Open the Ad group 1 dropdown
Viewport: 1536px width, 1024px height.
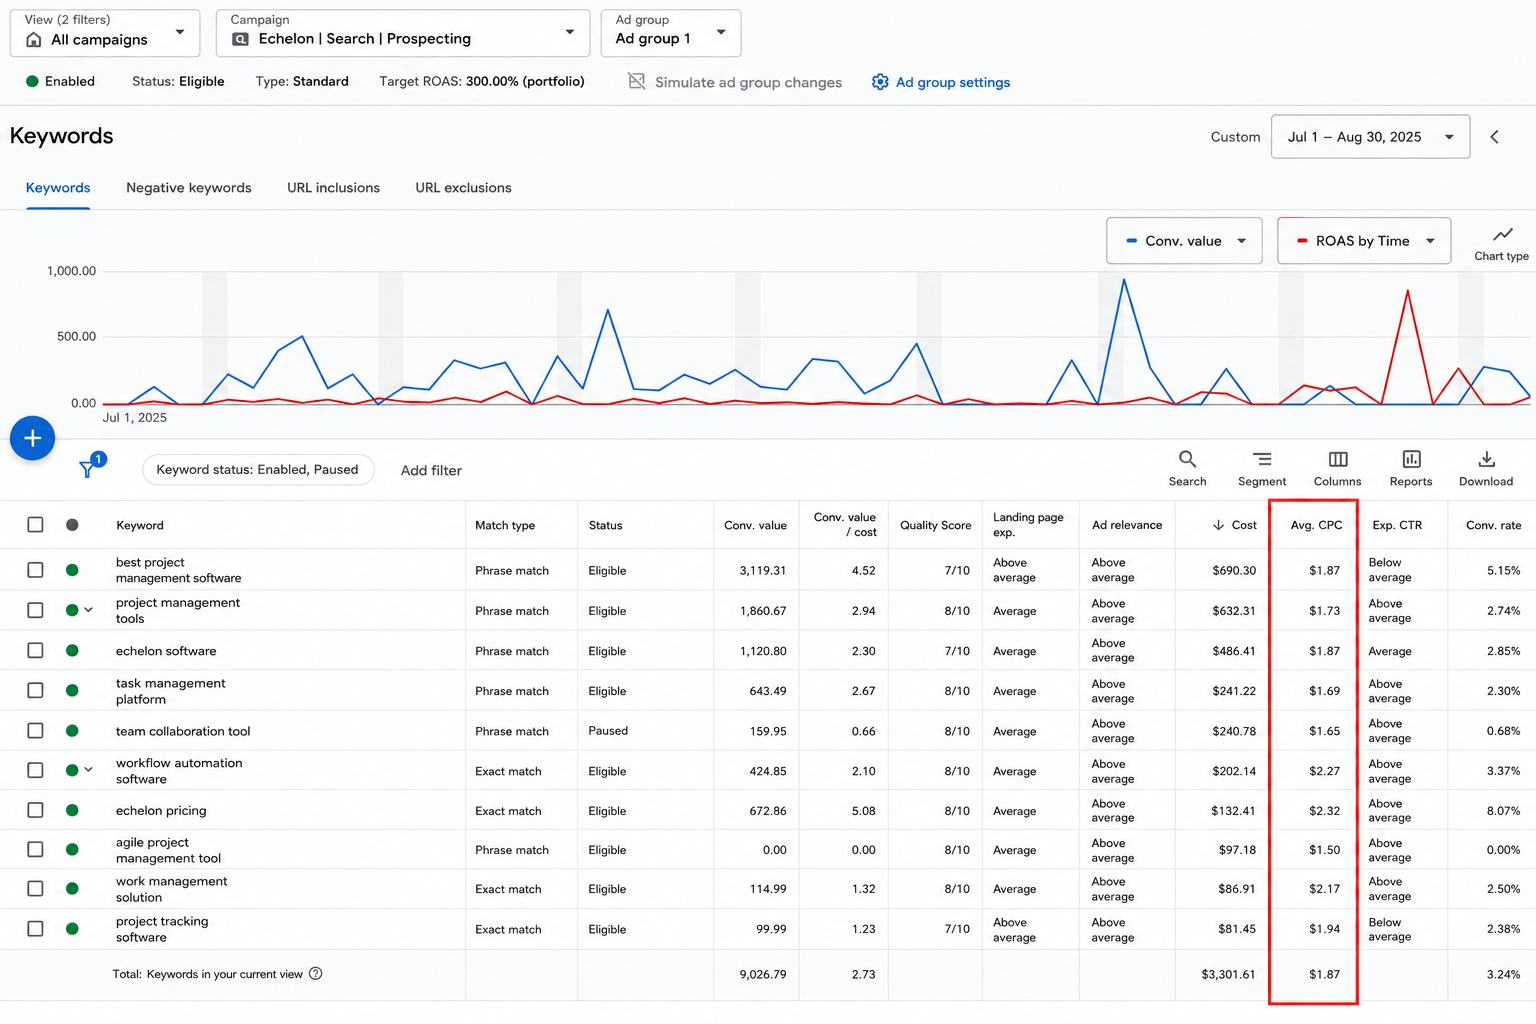coord(671,33)
